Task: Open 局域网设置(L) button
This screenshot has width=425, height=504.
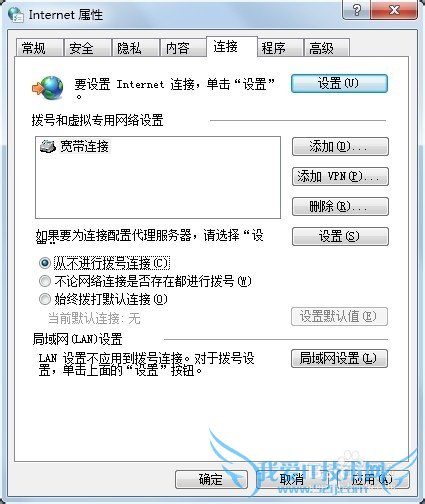Action: 339,358
